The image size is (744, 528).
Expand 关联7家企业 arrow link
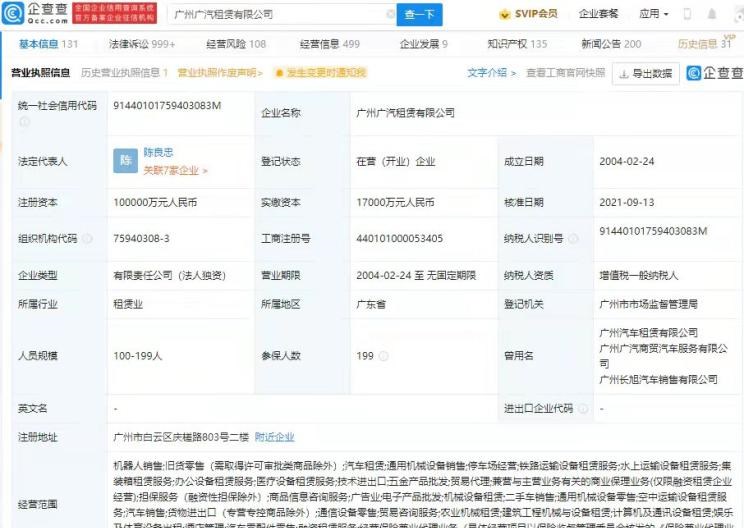(x=176, y=170)
